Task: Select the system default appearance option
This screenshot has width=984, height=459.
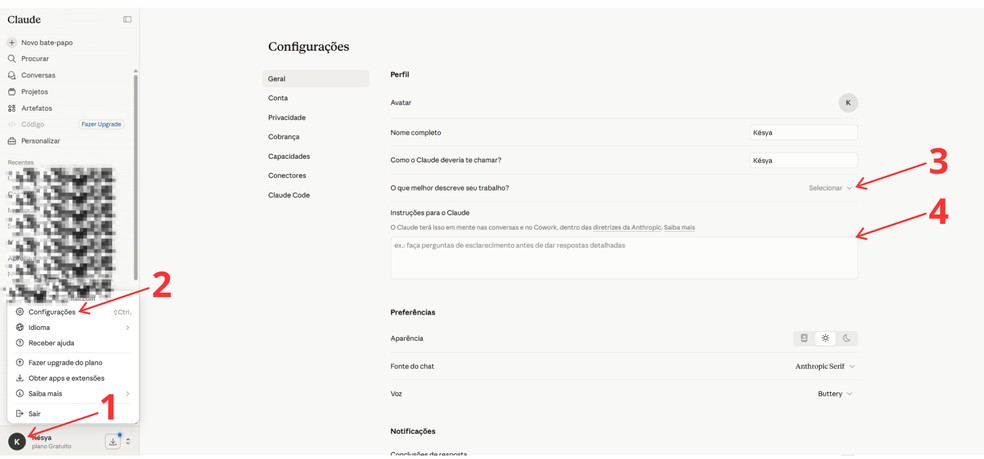Action: [x=804, y=338]
